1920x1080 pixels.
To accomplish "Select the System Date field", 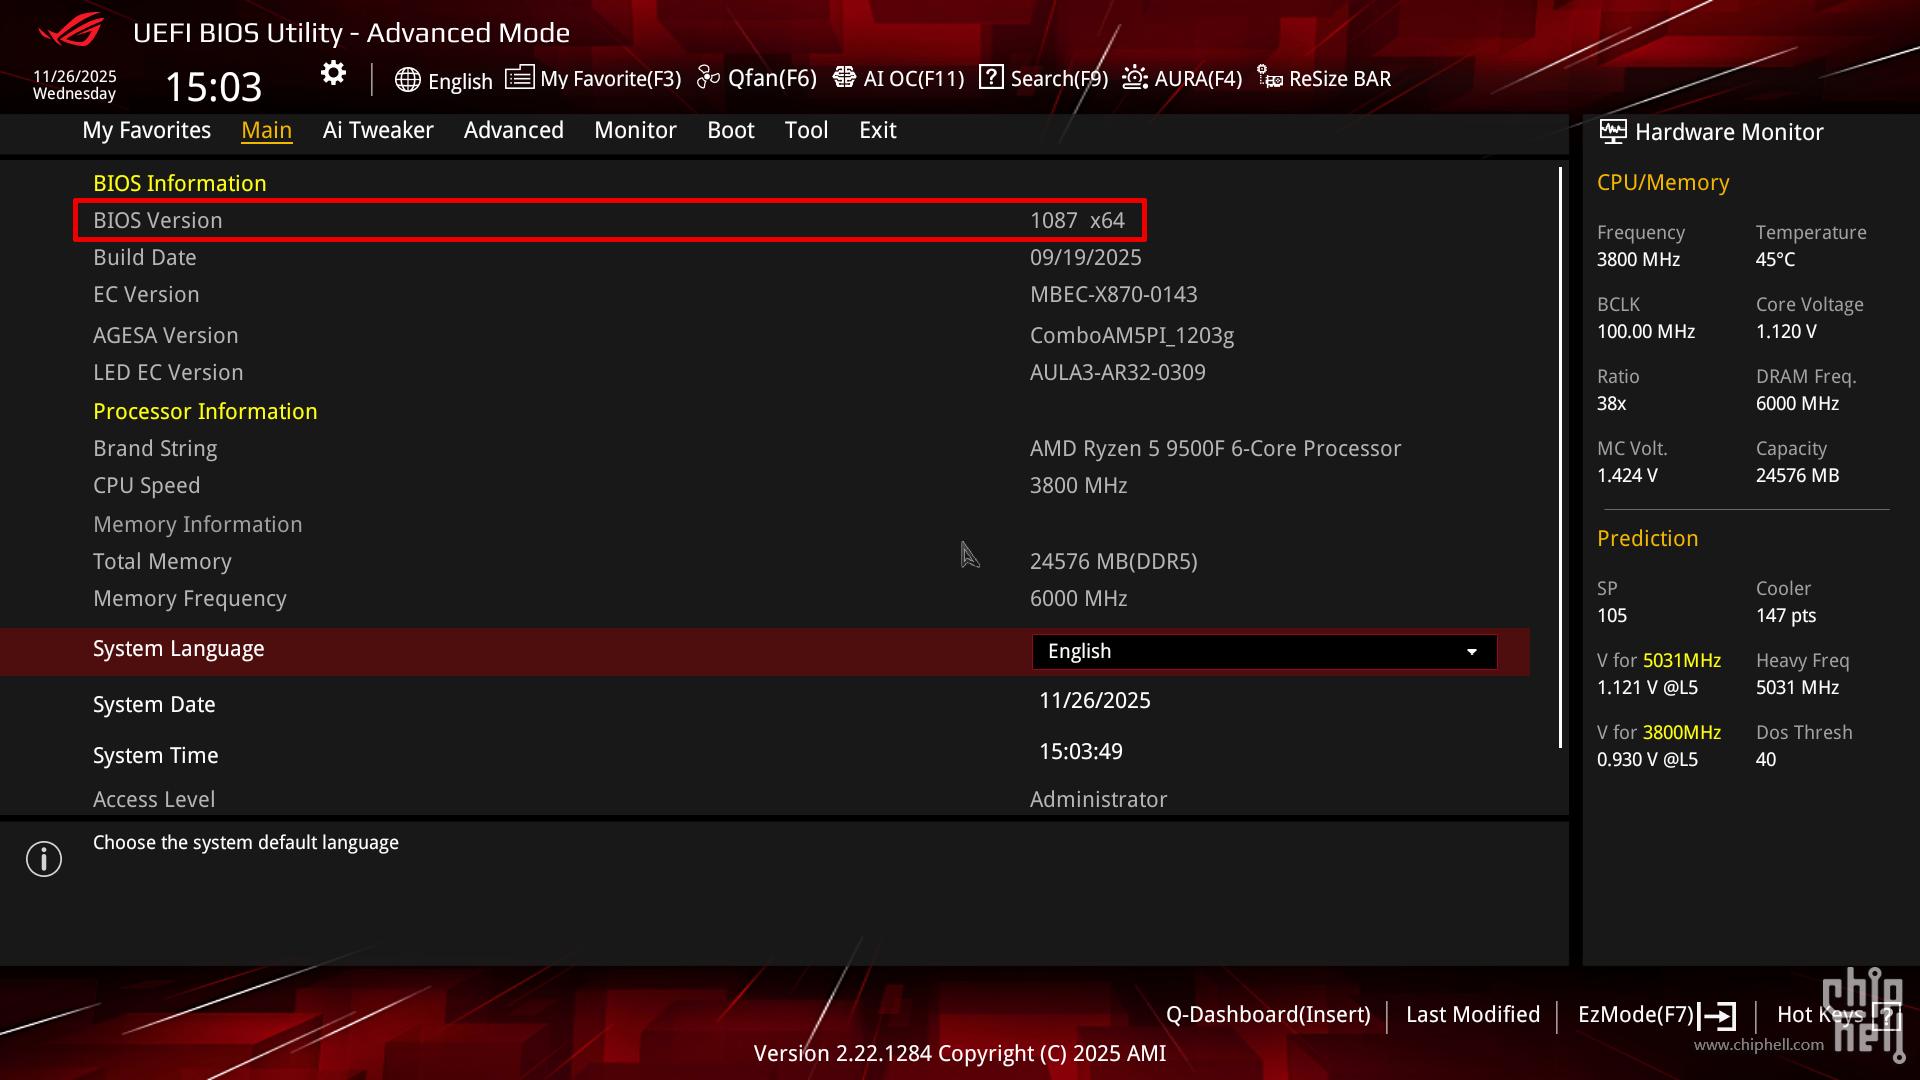I will [1094, 701].
